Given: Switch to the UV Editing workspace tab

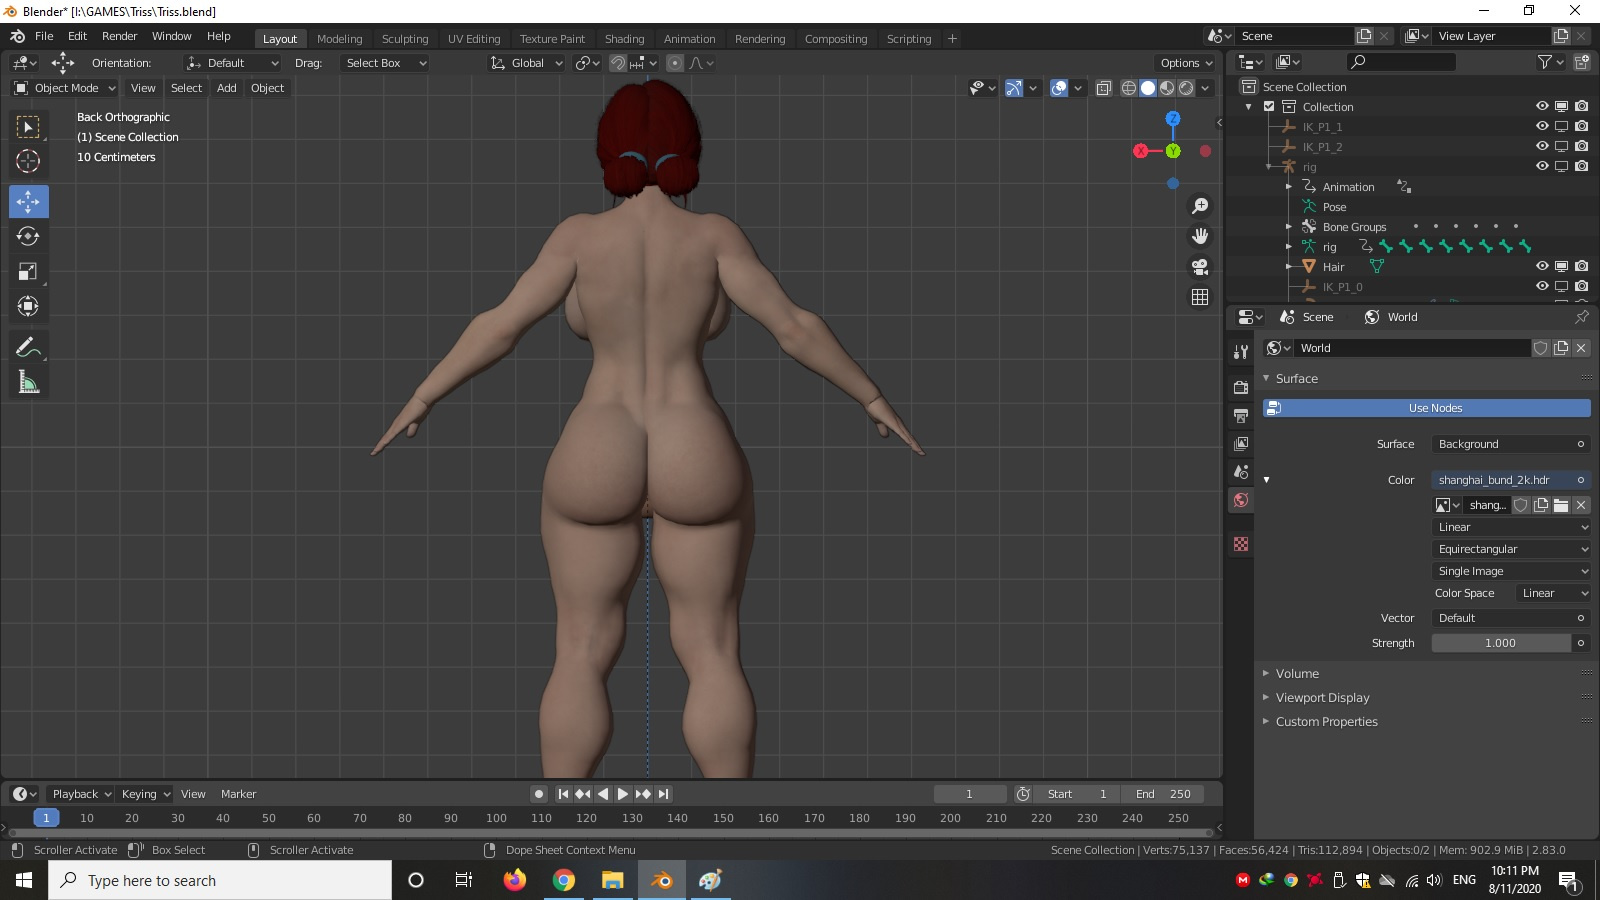Looking at the screenshot, I should (x=474, y=39).
